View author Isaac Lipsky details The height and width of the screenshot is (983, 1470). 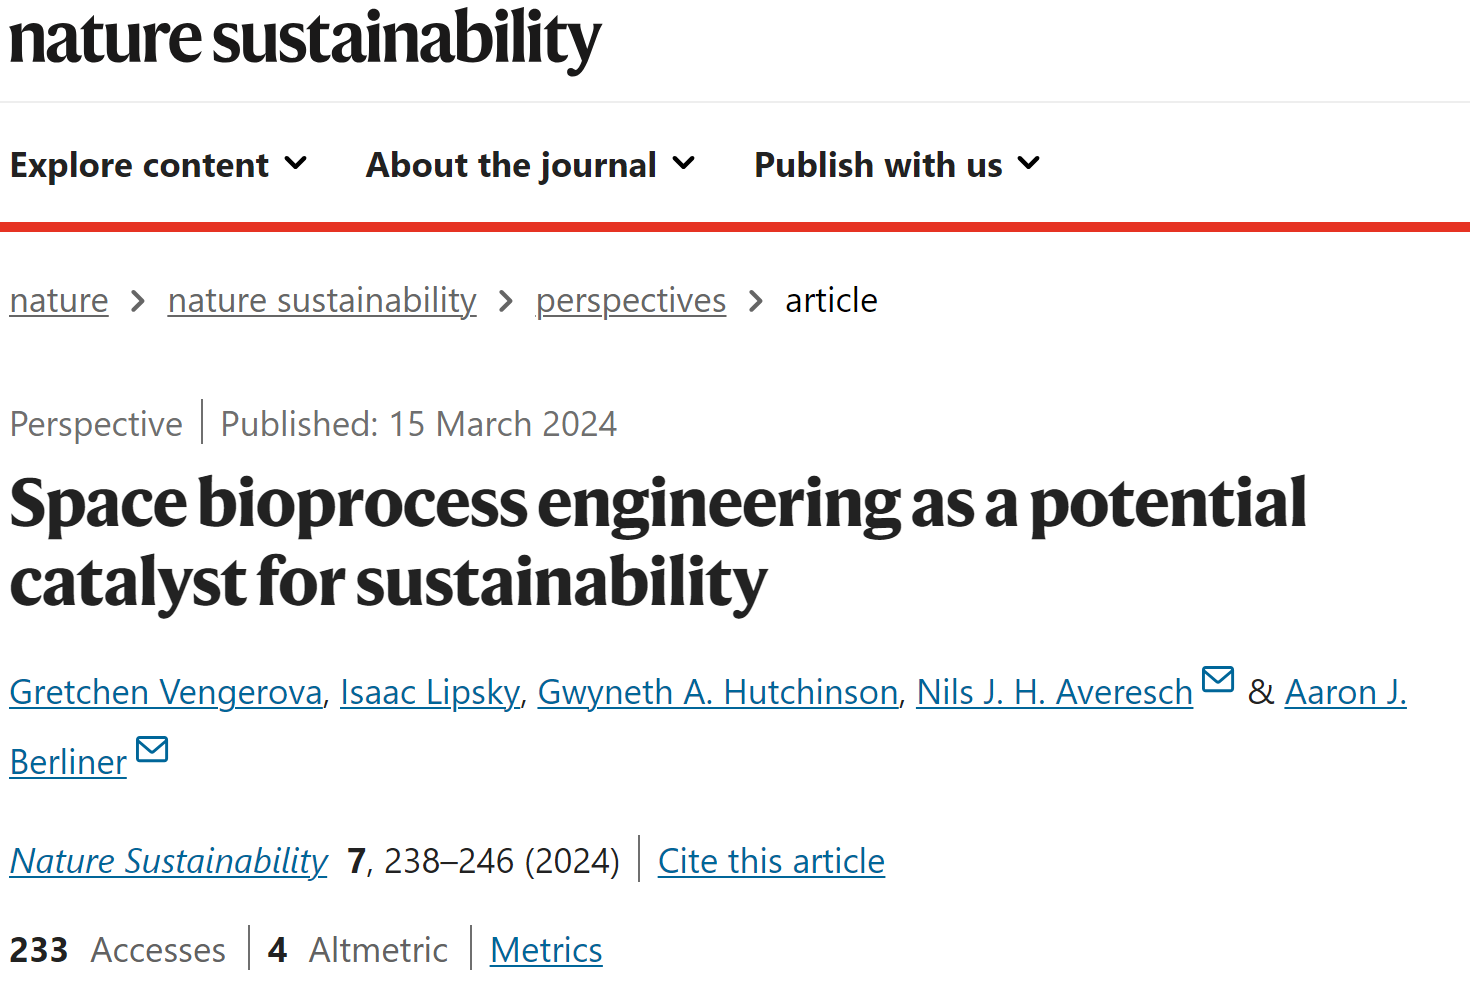point(430,692)
